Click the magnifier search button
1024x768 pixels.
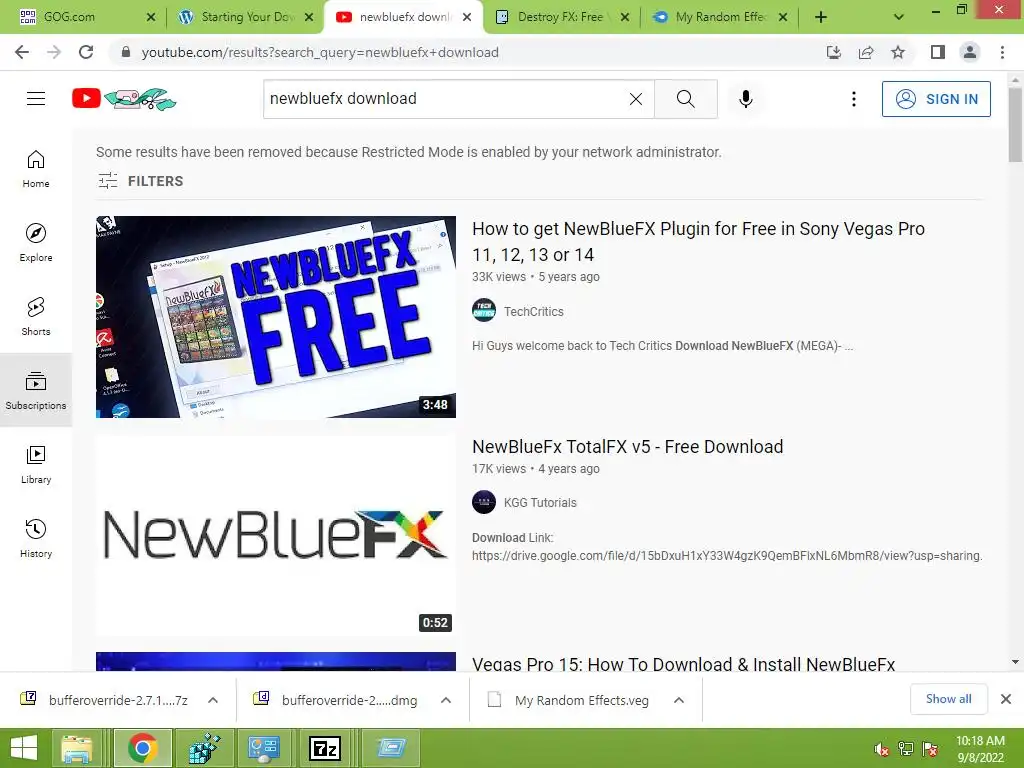(686, 99)
